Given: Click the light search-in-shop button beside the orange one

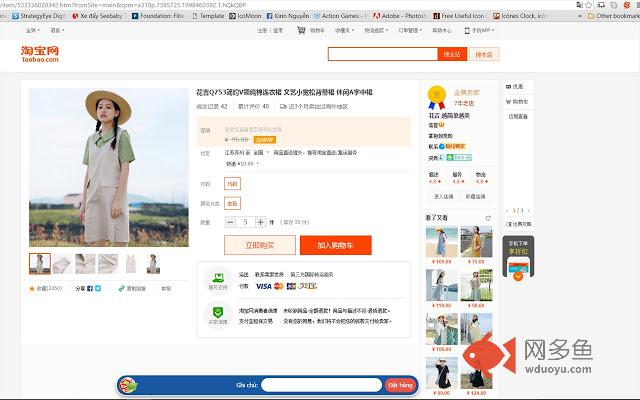Looking at the screenshot, I should (x=484, y=54).
